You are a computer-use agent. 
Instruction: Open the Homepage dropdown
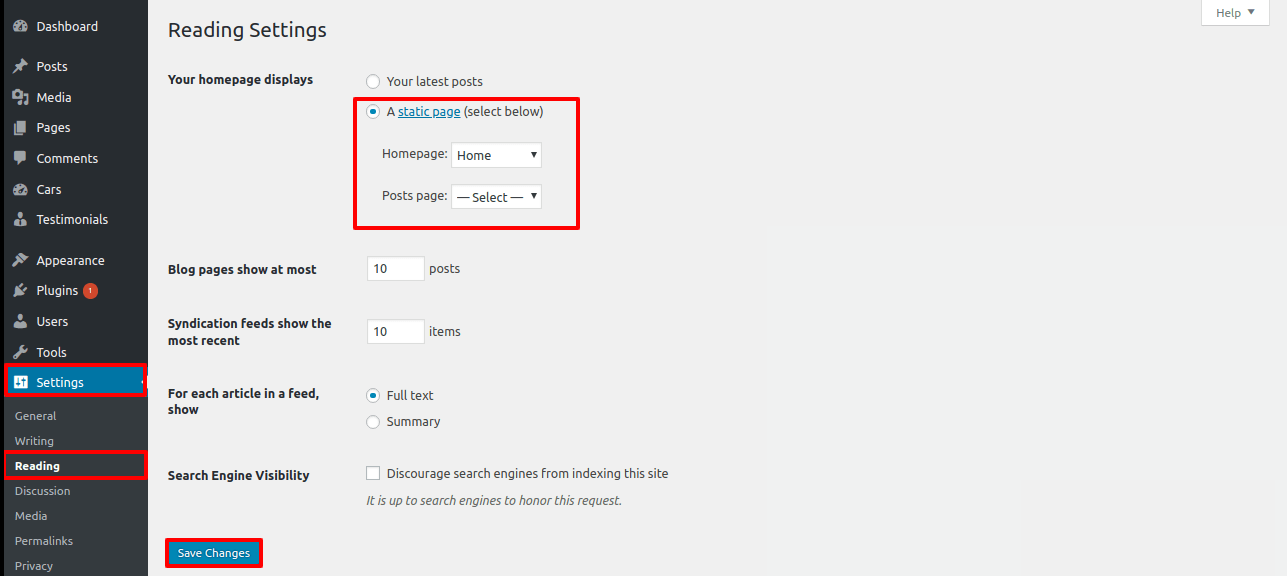[x=496, y=155]
